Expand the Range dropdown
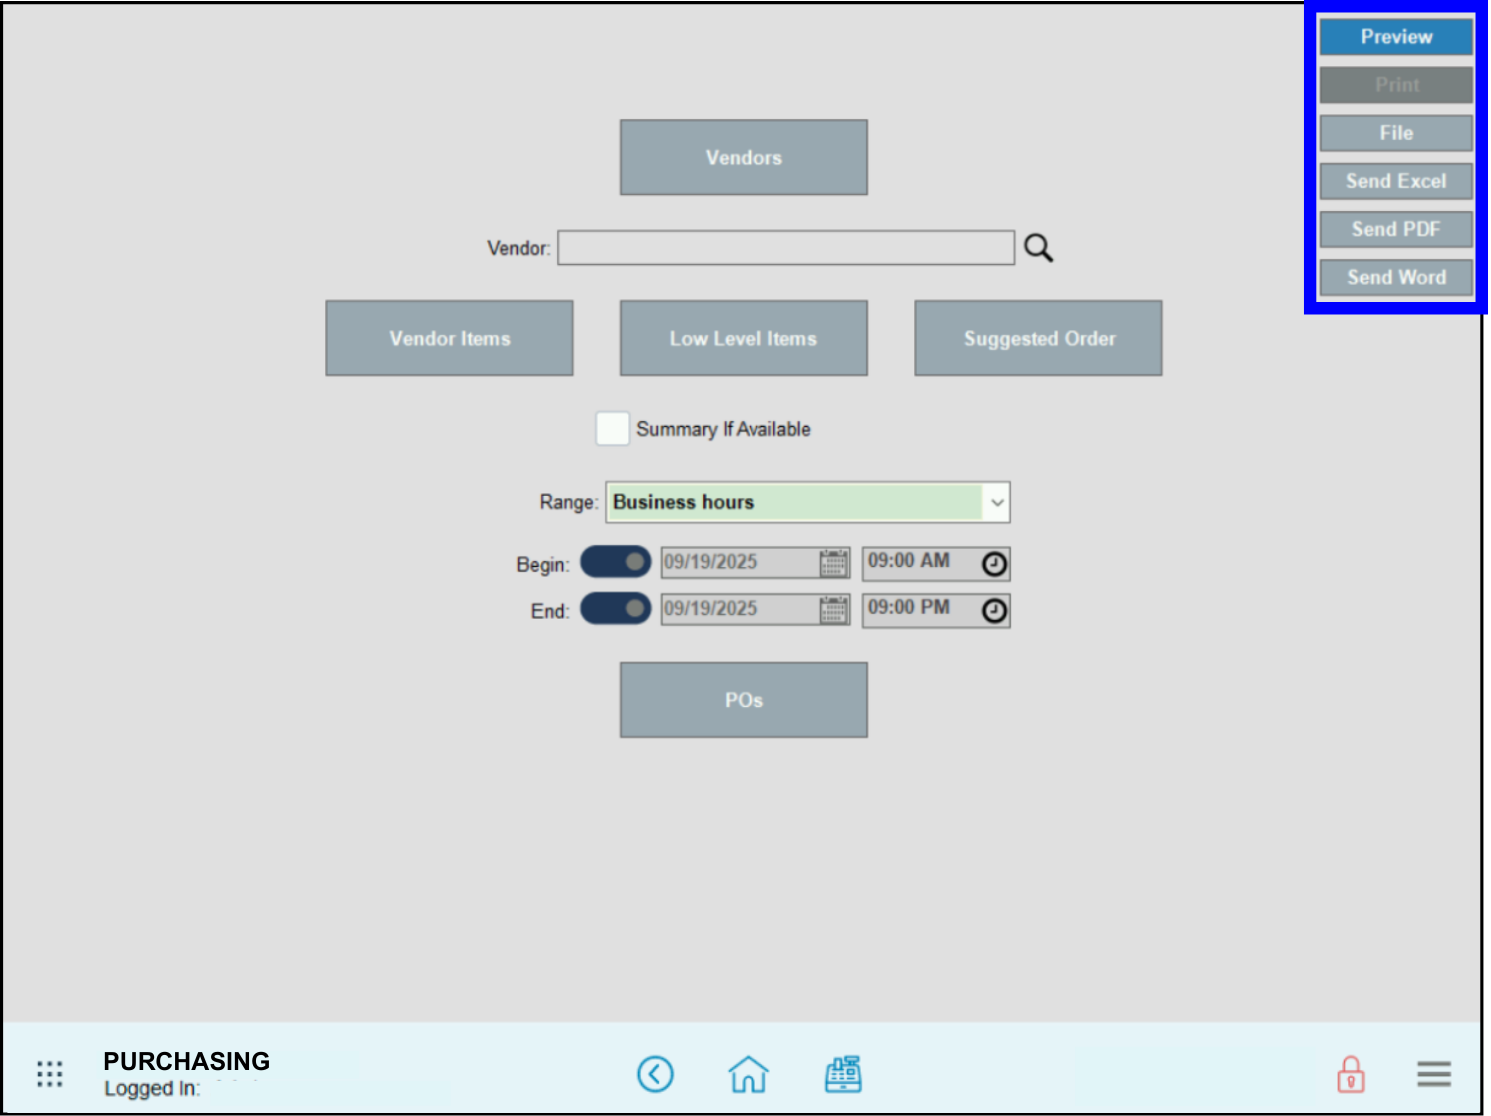The image size is (1491, 1116). coord(996,503)
